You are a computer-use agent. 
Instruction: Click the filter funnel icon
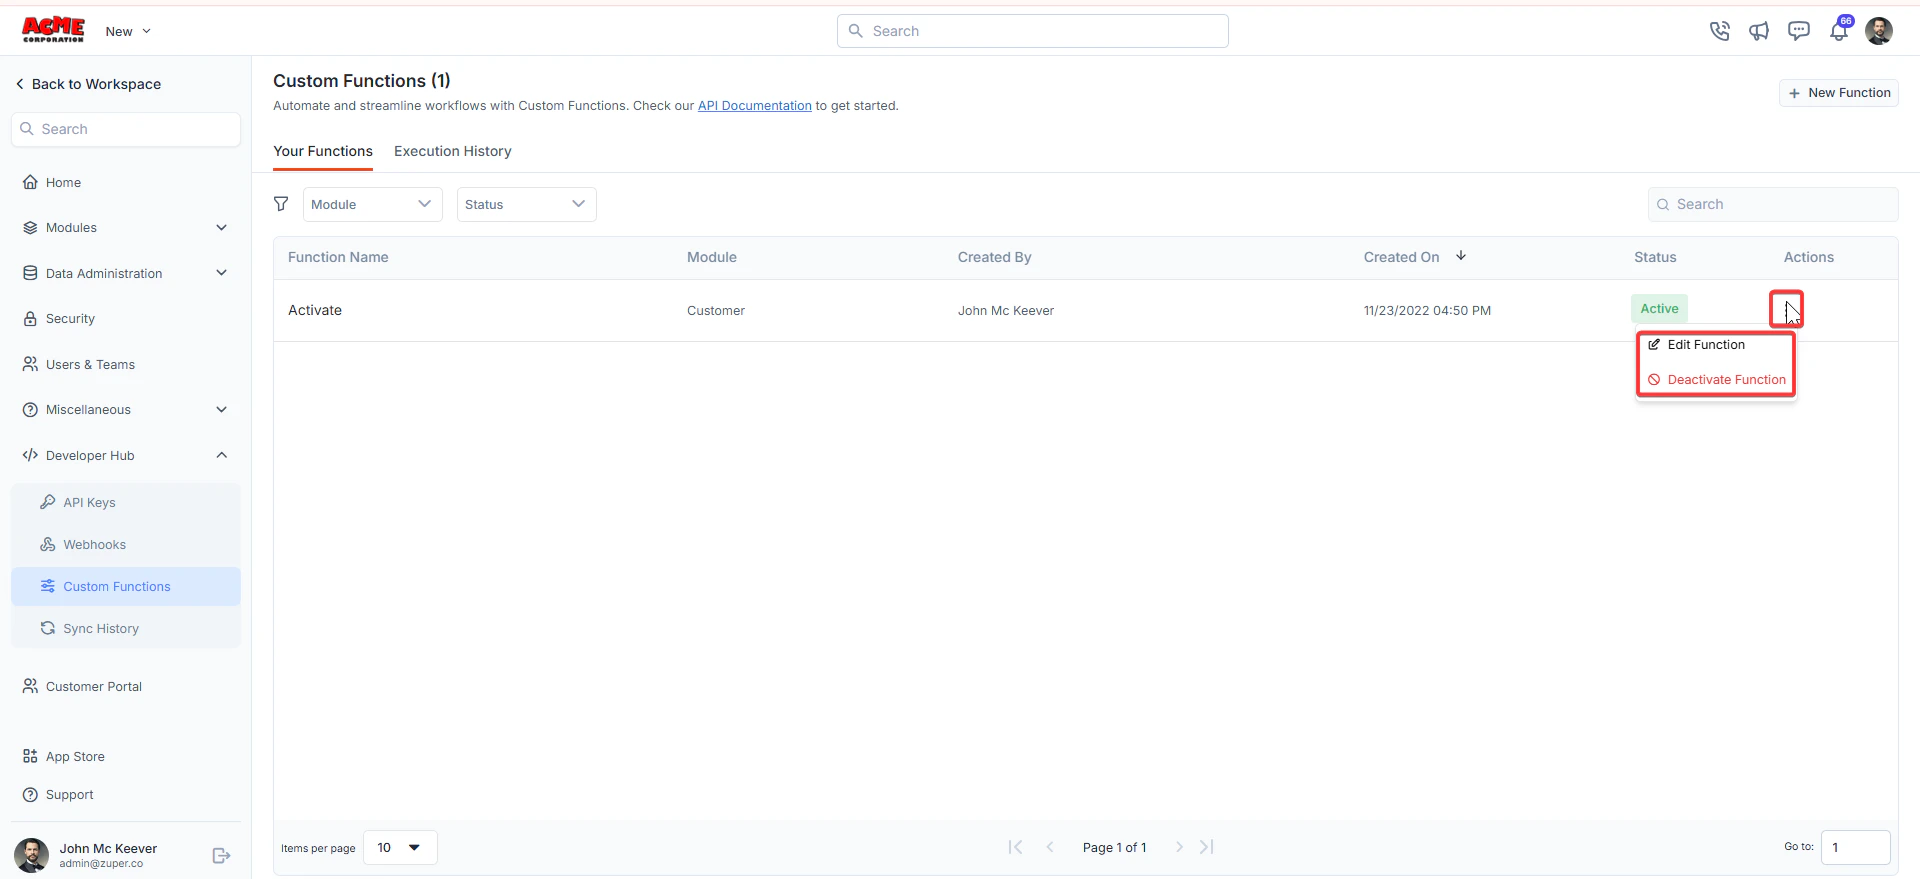pos(281,204)
